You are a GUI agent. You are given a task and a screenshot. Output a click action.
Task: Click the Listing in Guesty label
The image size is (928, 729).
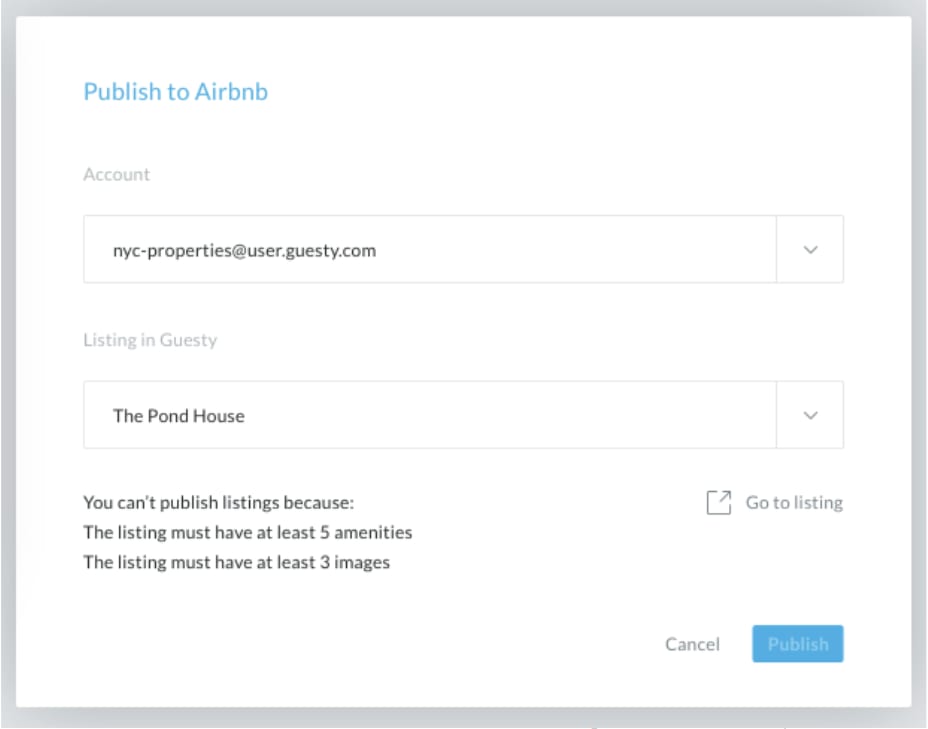click(x=150, y=340)
